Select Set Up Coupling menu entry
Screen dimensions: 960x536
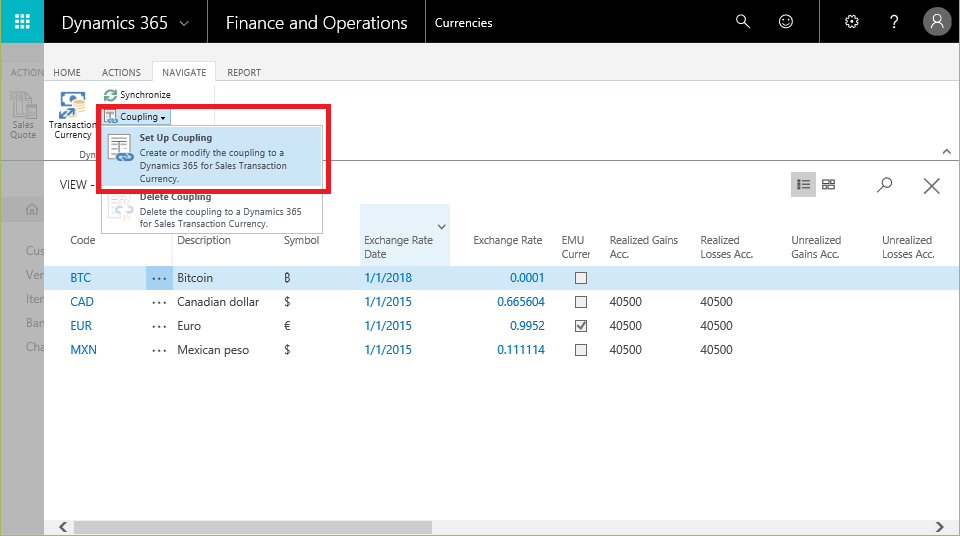[212, 157]
